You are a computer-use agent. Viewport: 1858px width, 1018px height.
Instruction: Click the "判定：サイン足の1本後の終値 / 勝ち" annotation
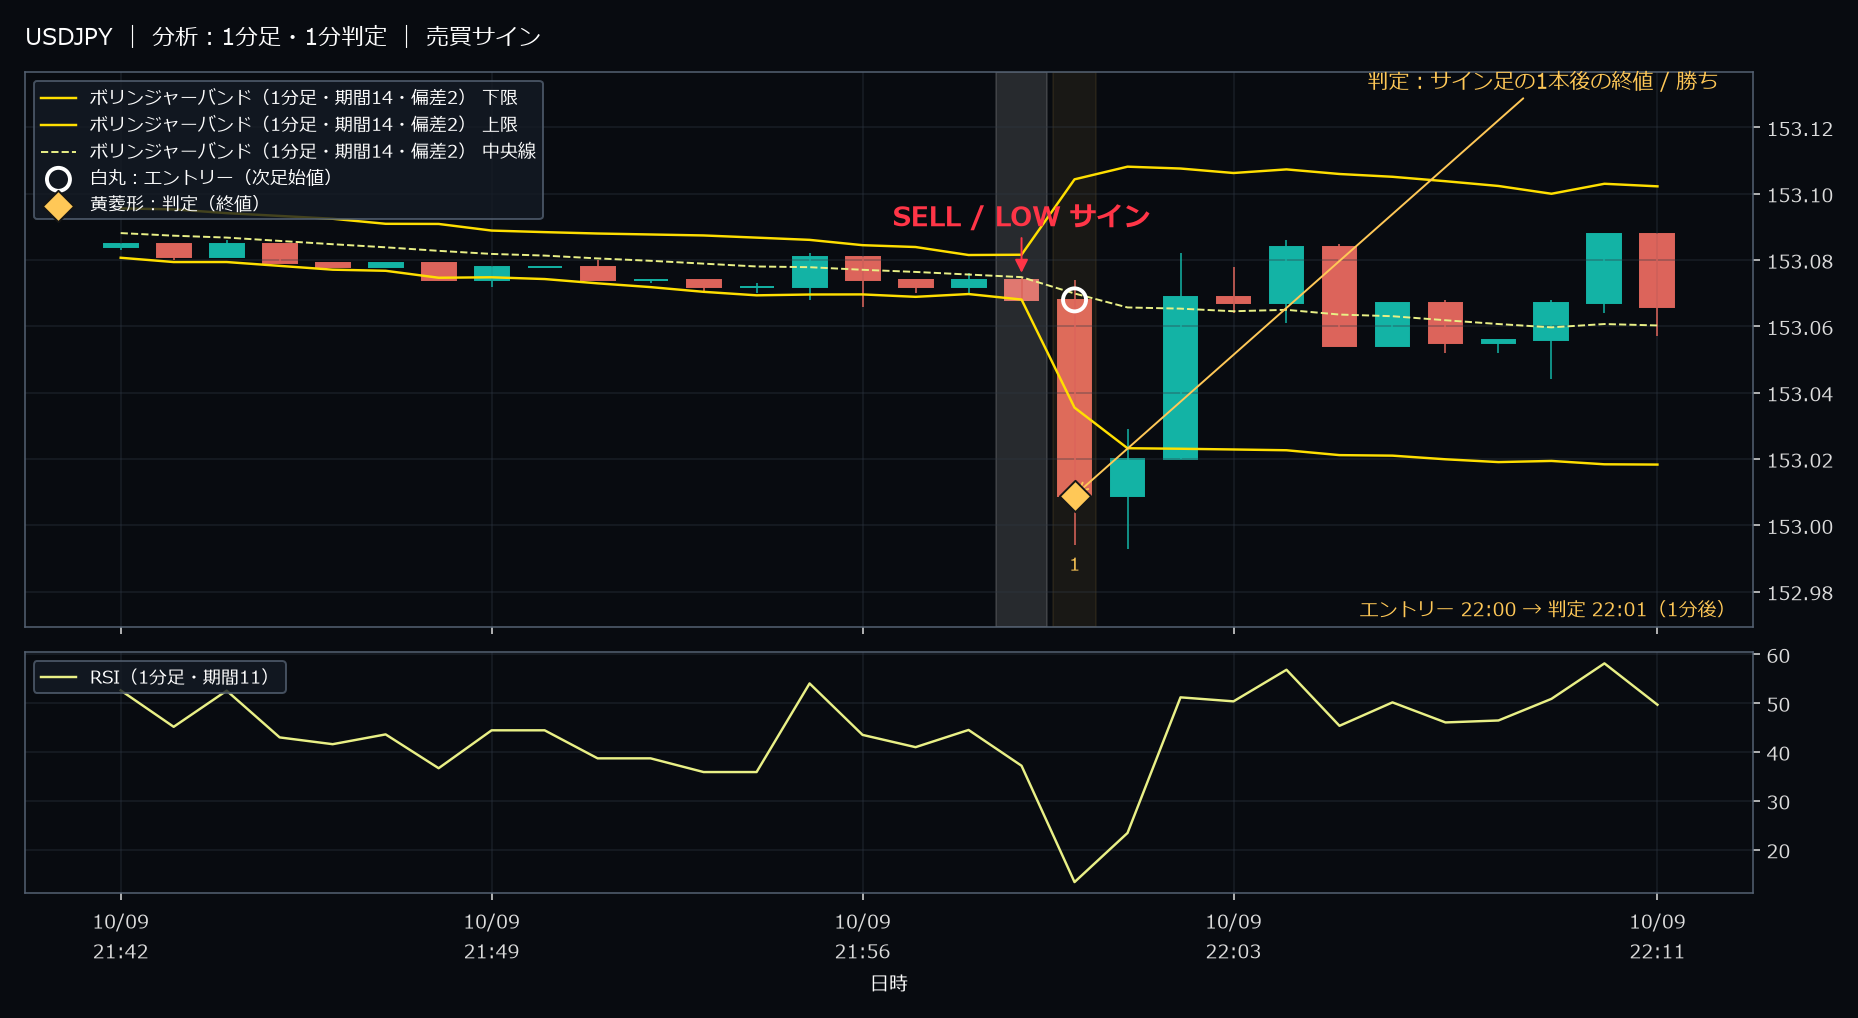click(1543, 81)
